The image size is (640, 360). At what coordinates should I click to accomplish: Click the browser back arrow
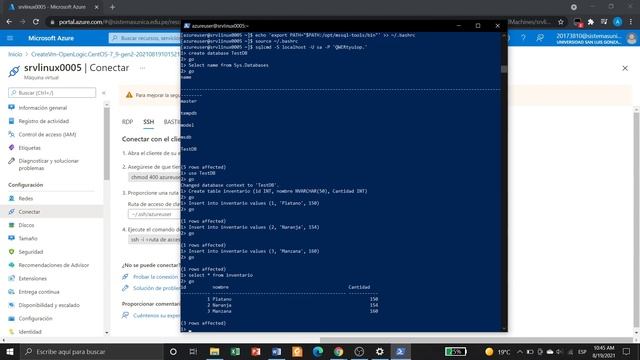(x=9, y=22)
